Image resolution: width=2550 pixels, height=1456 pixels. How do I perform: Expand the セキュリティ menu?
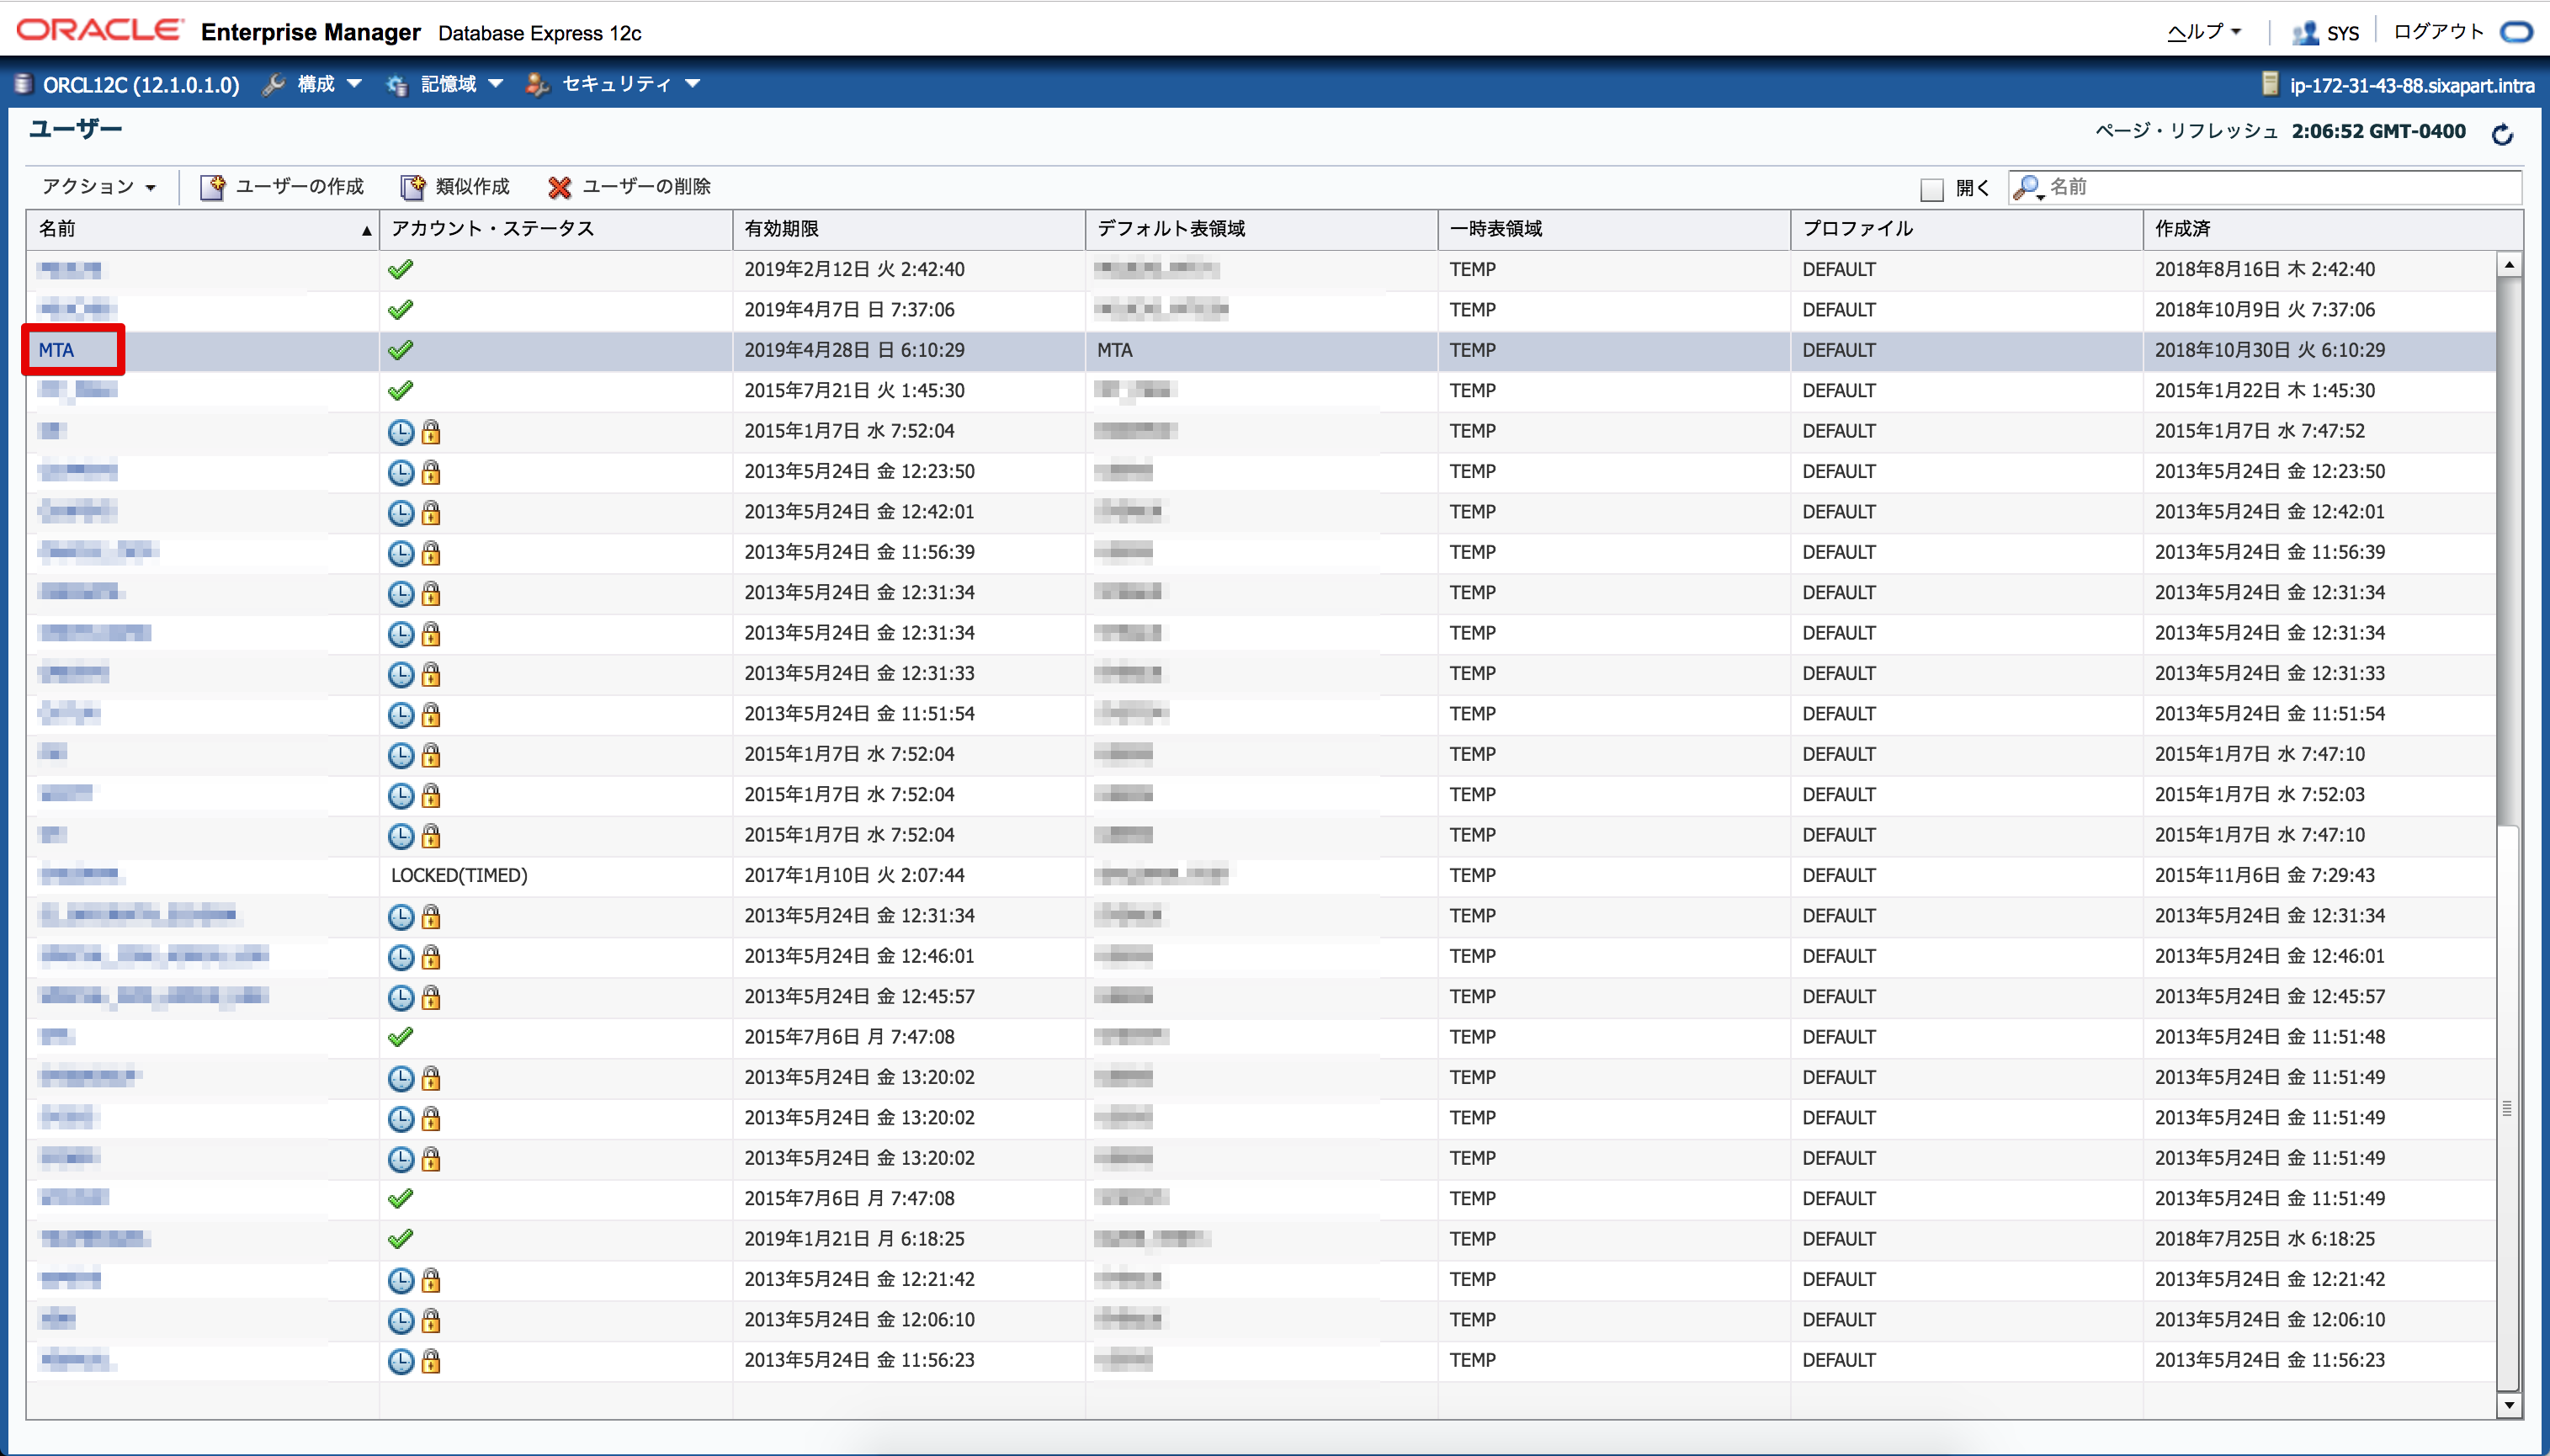coord(614,84)
